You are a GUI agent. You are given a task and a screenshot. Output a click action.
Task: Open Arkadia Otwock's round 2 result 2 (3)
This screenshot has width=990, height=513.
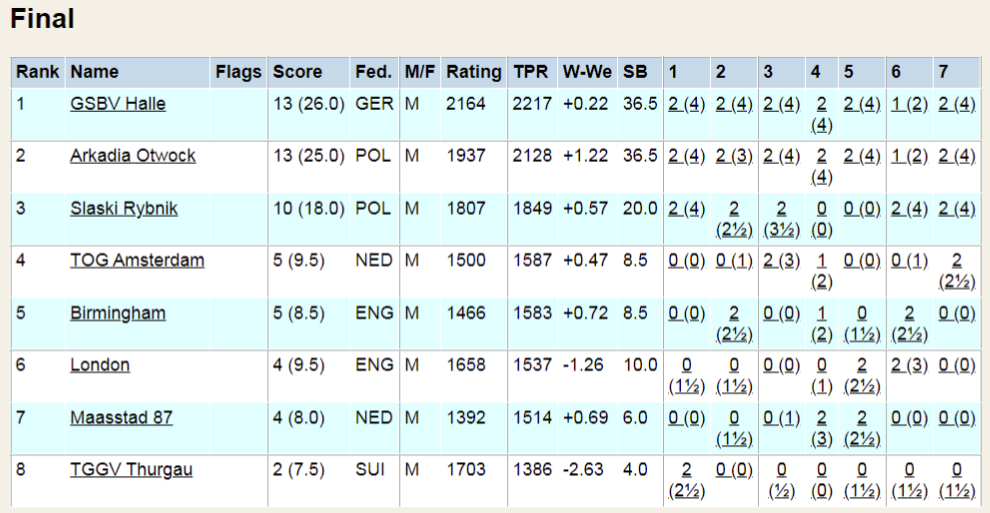[x=734, y=156]
